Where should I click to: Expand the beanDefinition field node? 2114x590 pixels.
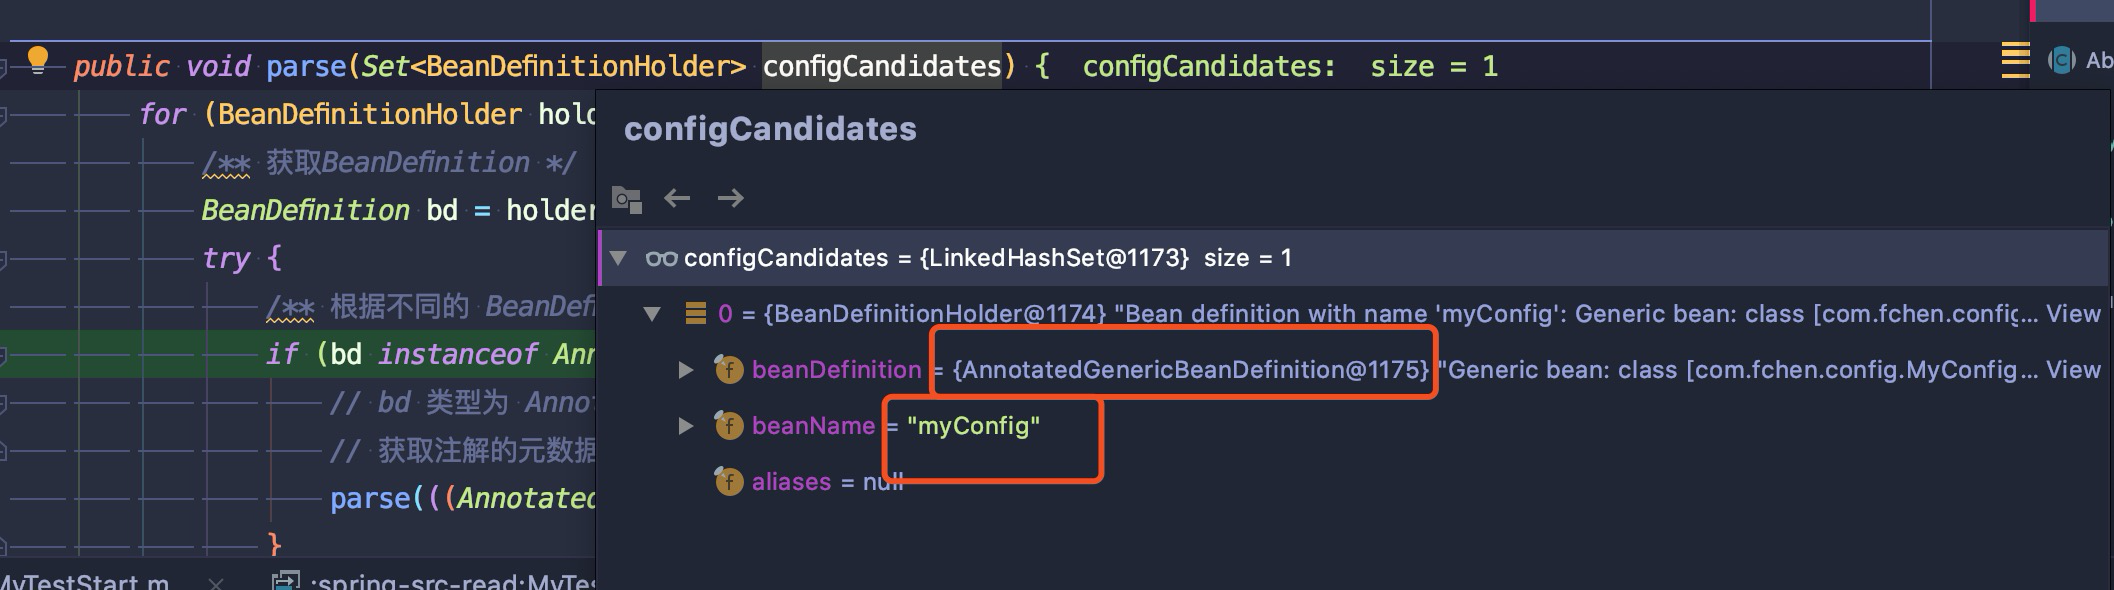pyautogui.click(x=686, y=370)
